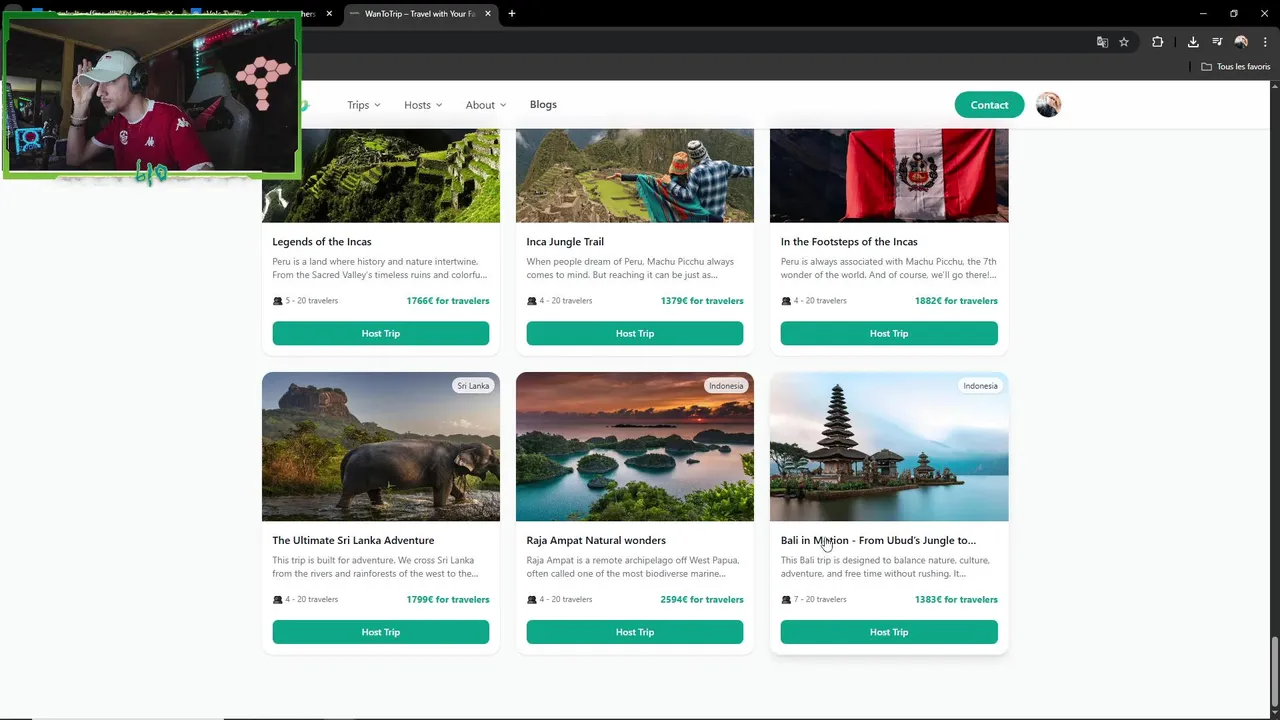Click the 5 - 20 travelers text
Viewport: 1280px width, 720px height.
[312, 301]
